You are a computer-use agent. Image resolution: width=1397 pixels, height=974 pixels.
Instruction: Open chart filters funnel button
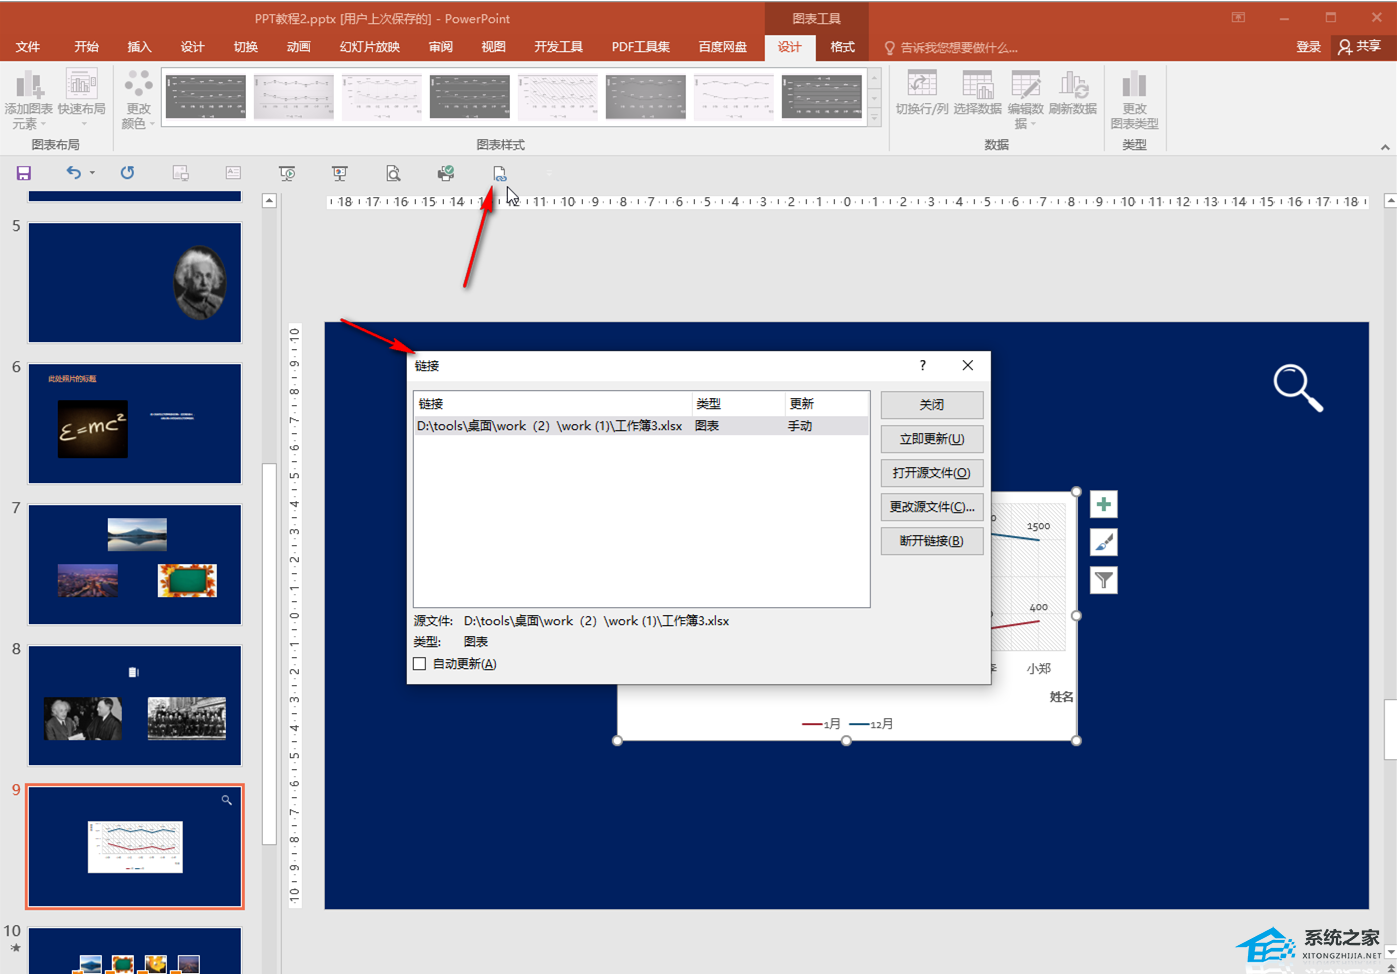pyautogui.click(x=1103, y=581)
